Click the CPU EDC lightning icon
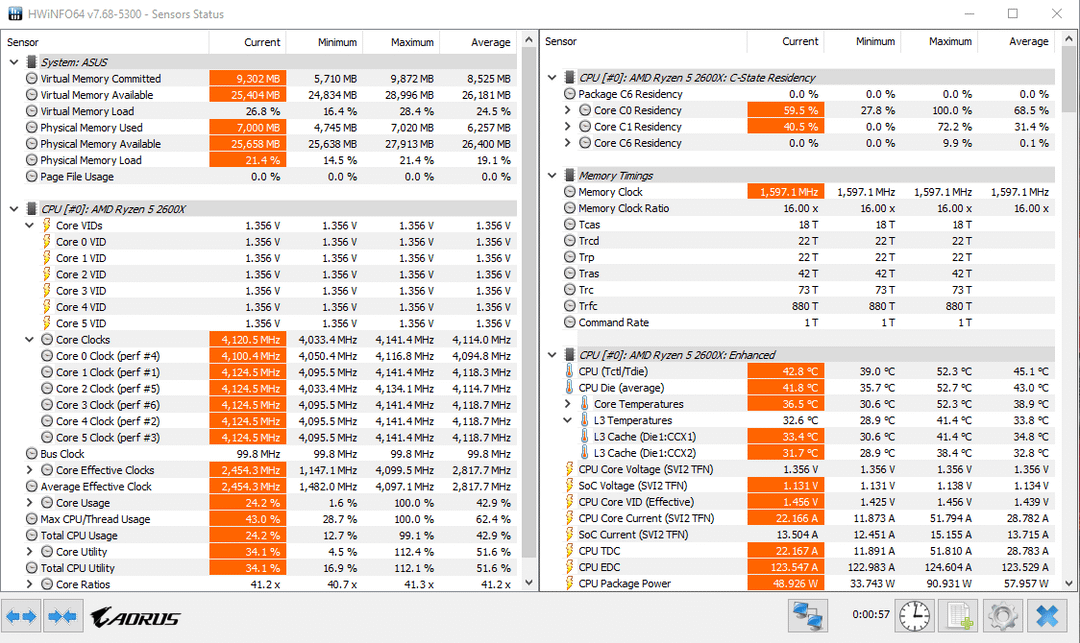Viewport: 1080px width, 643px height. (x=570, y=567)
